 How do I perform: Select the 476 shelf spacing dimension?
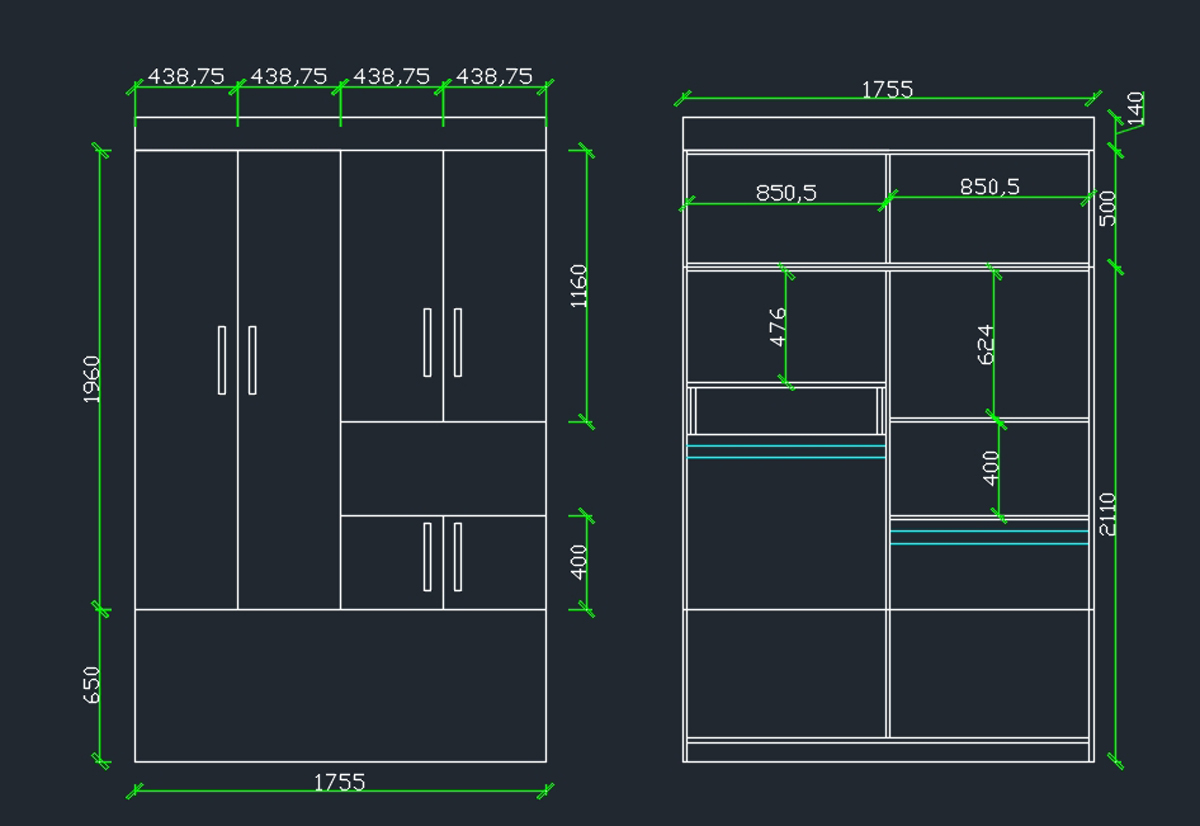778,326
